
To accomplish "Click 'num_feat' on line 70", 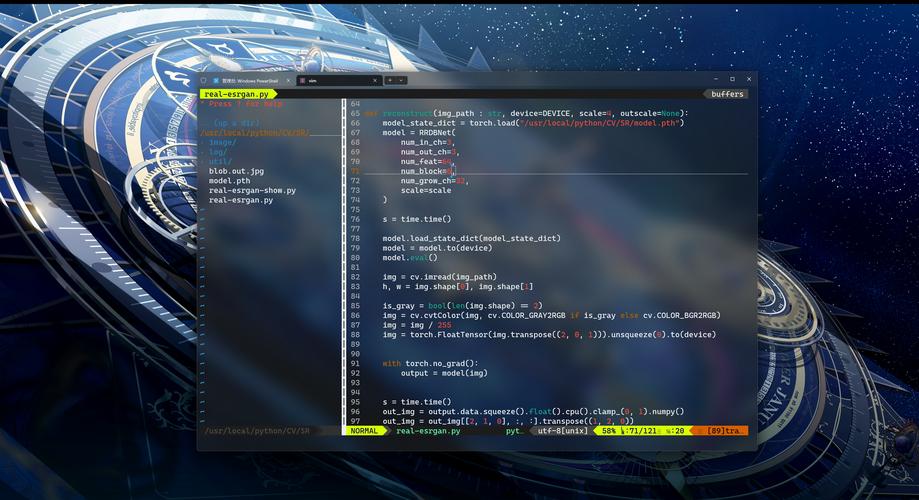I will tap(419, 161).
